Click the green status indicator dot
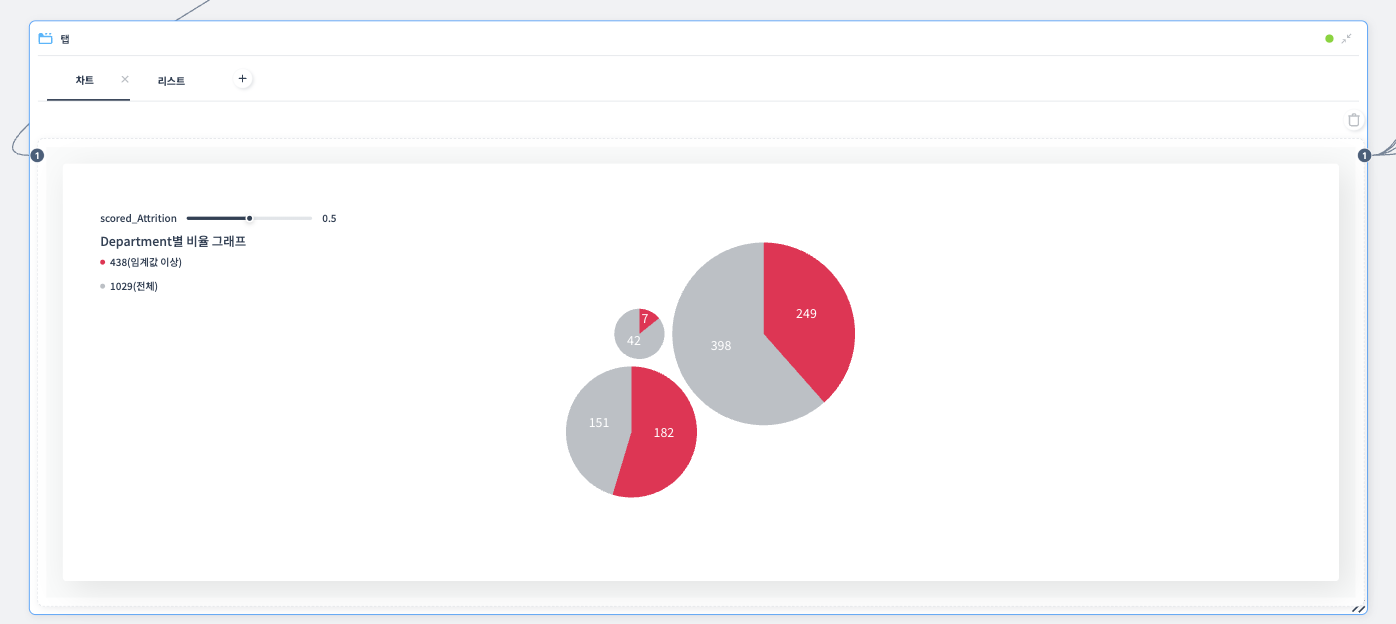 (1329, 39)
